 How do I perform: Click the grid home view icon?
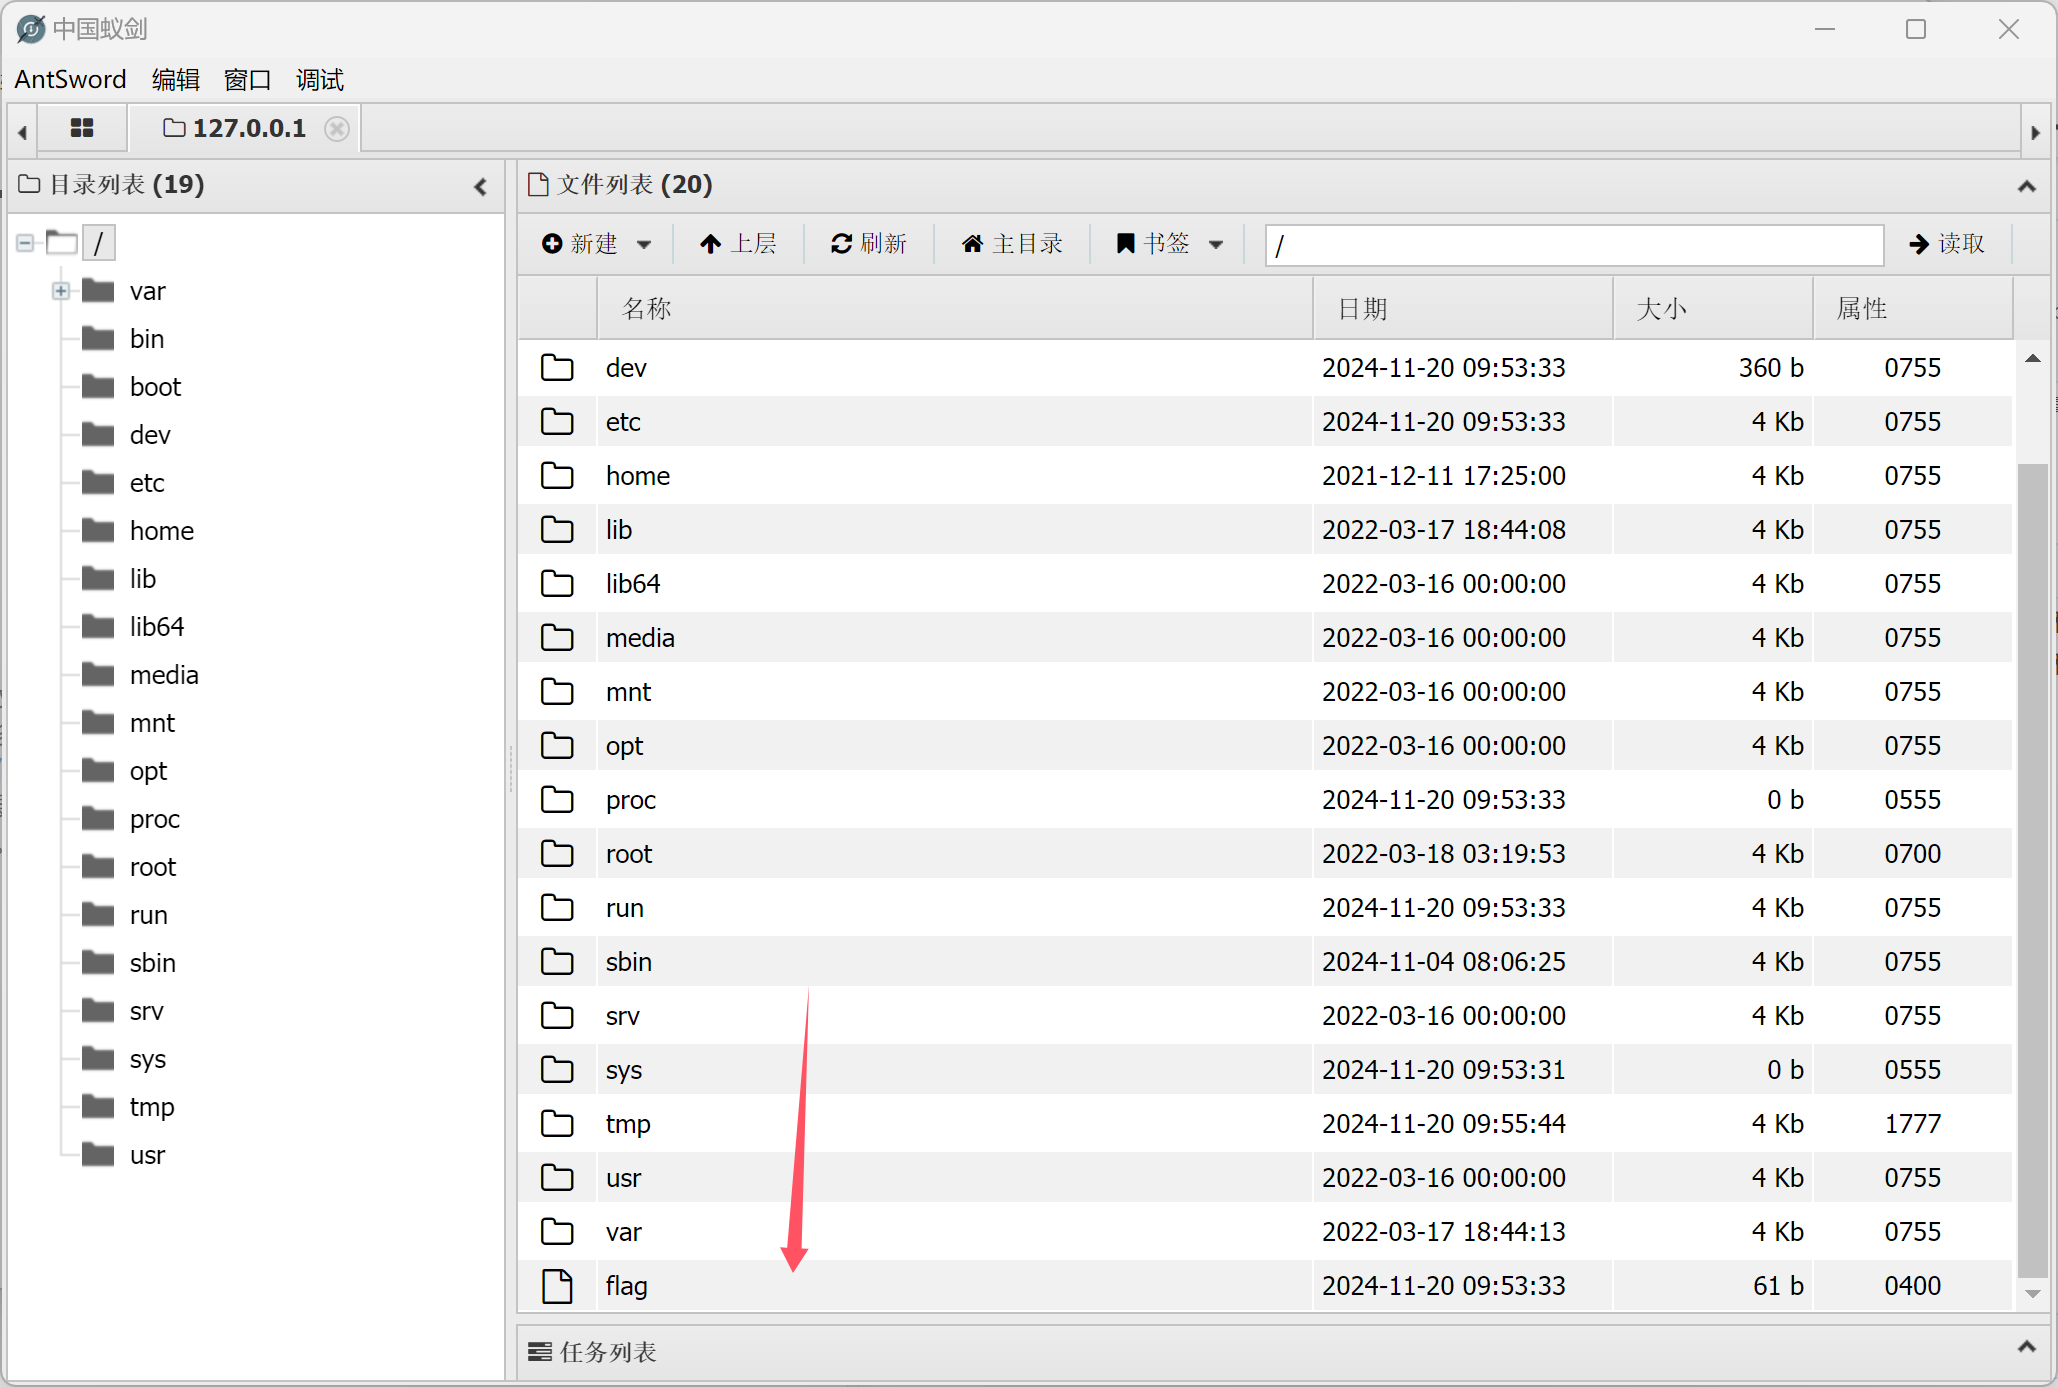[82, 128]
